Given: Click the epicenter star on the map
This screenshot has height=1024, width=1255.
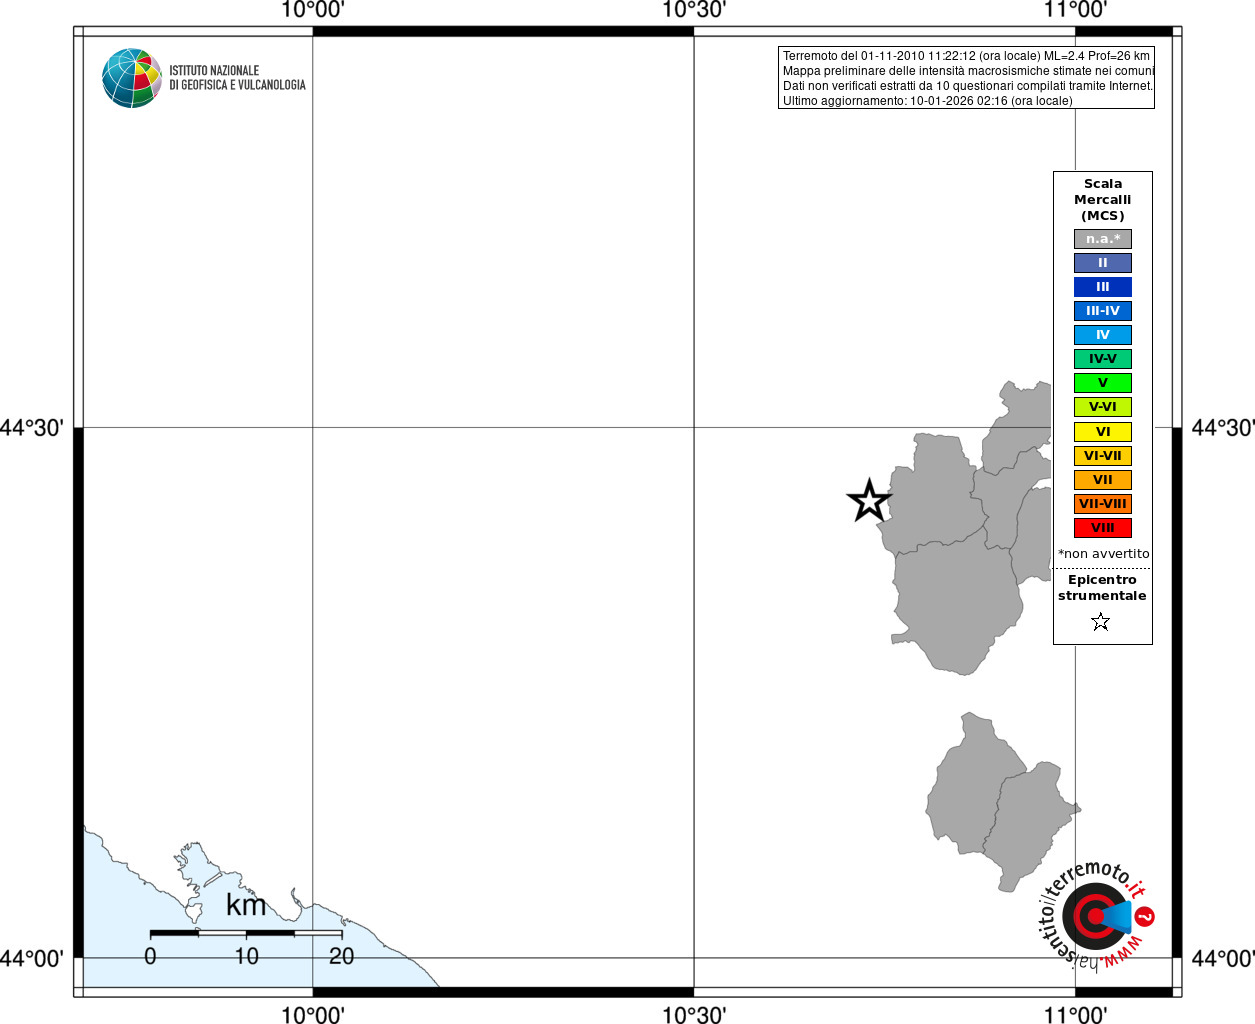Looking at the screenshot, I should [x=869, y=500].
